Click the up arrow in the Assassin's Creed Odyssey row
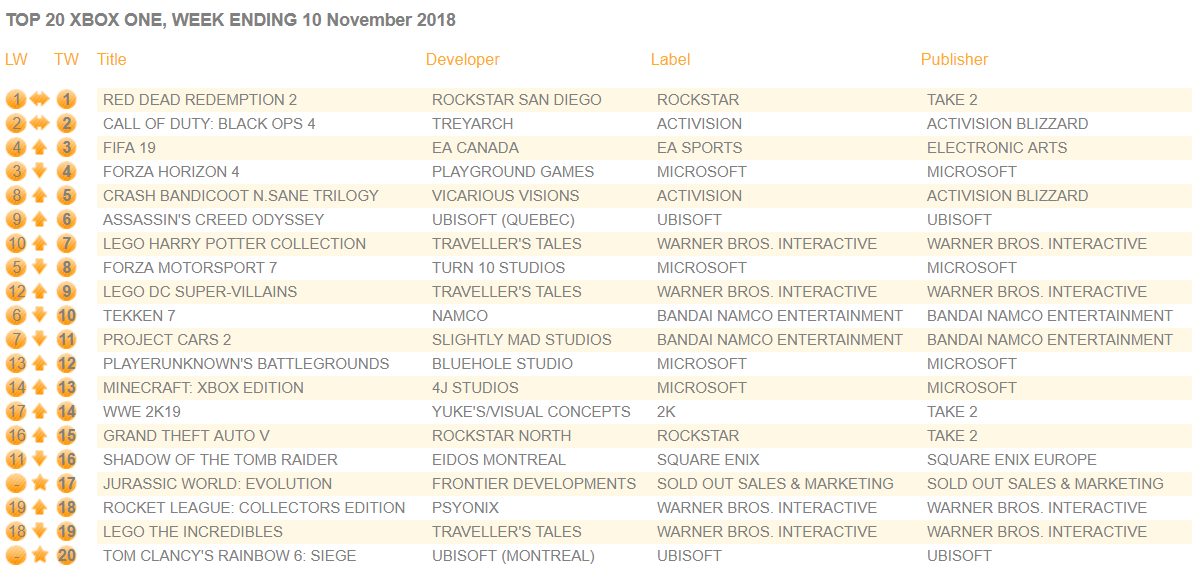Image resolution: width=1198 pixels, height=570 pixels. 40,219
